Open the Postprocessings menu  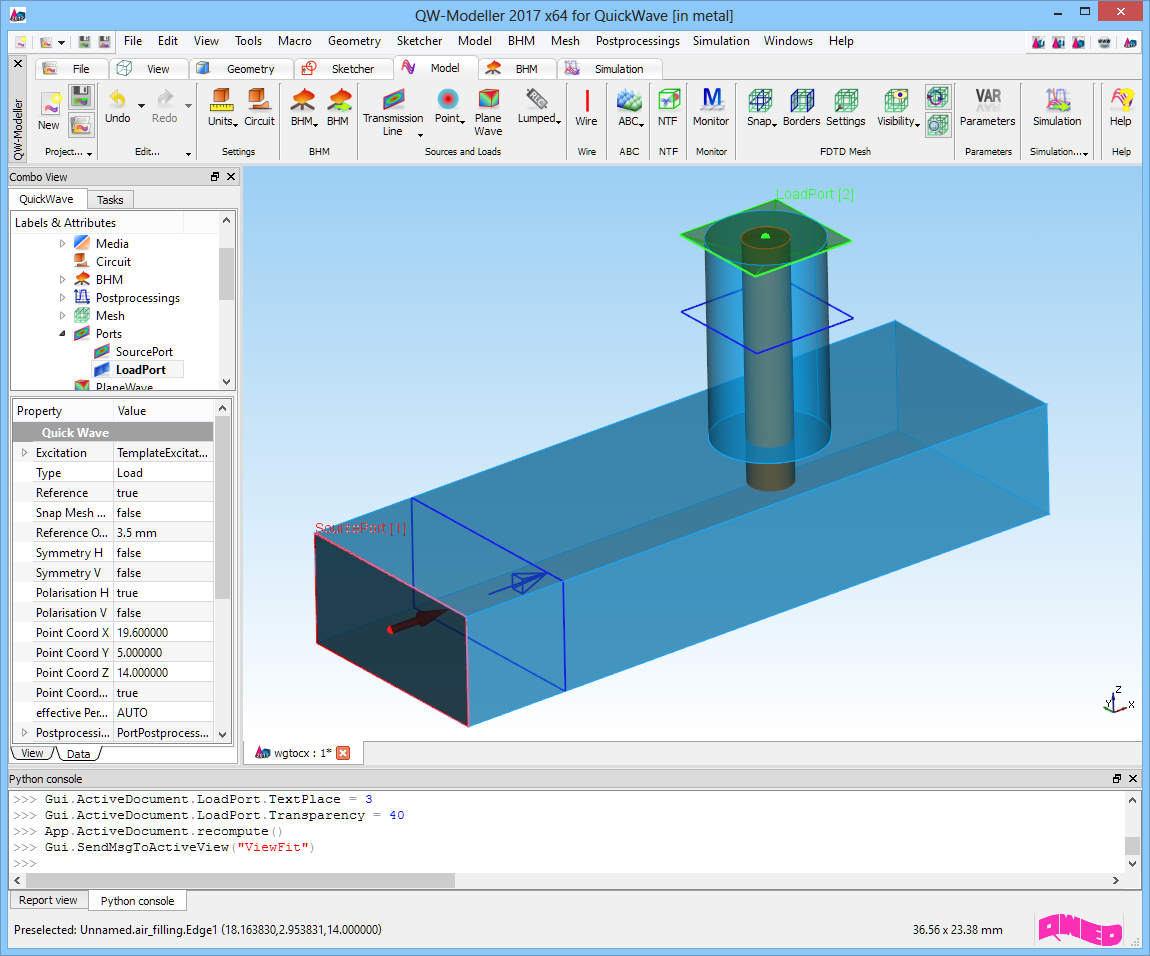(637, 41)
